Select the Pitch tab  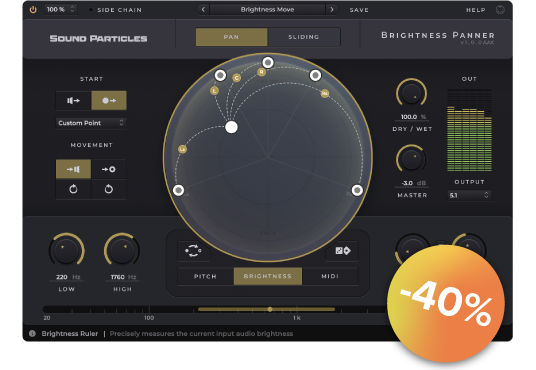(x=205, y=276)
